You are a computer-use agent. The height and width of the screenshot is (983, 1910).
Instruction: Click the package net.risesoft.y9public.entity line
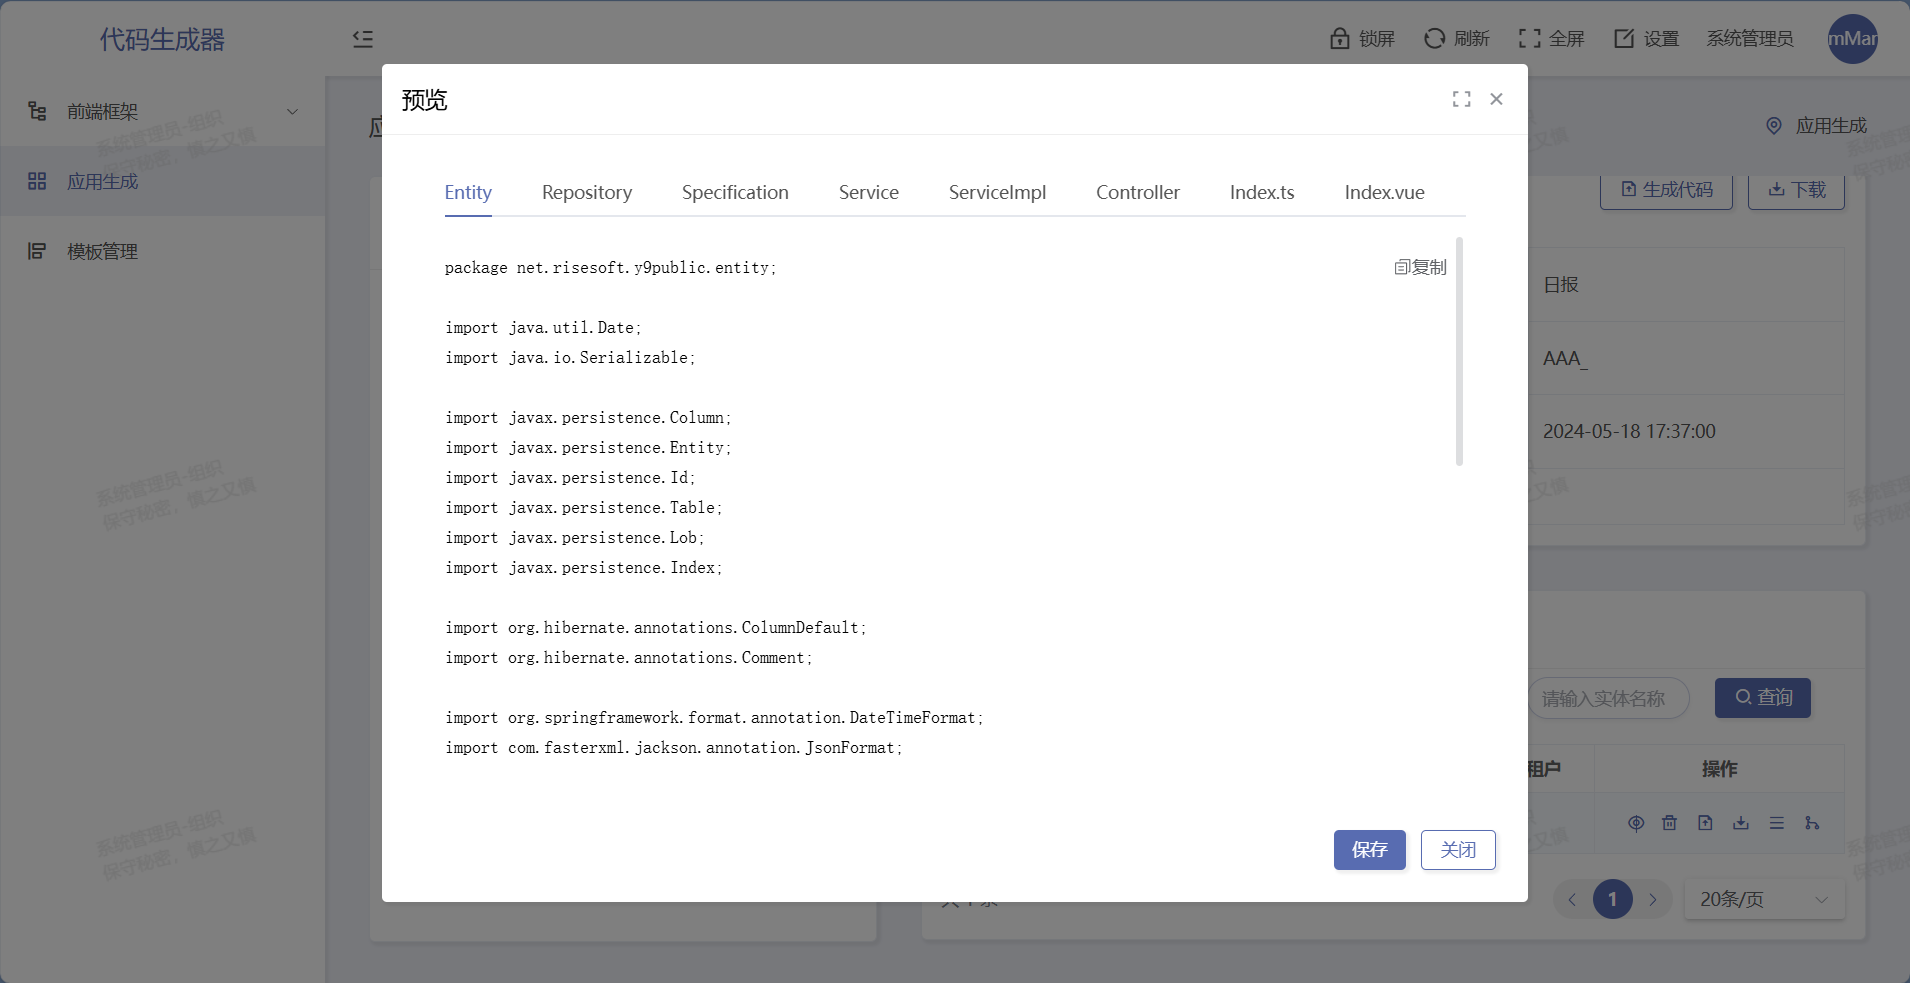click(611, 268)
